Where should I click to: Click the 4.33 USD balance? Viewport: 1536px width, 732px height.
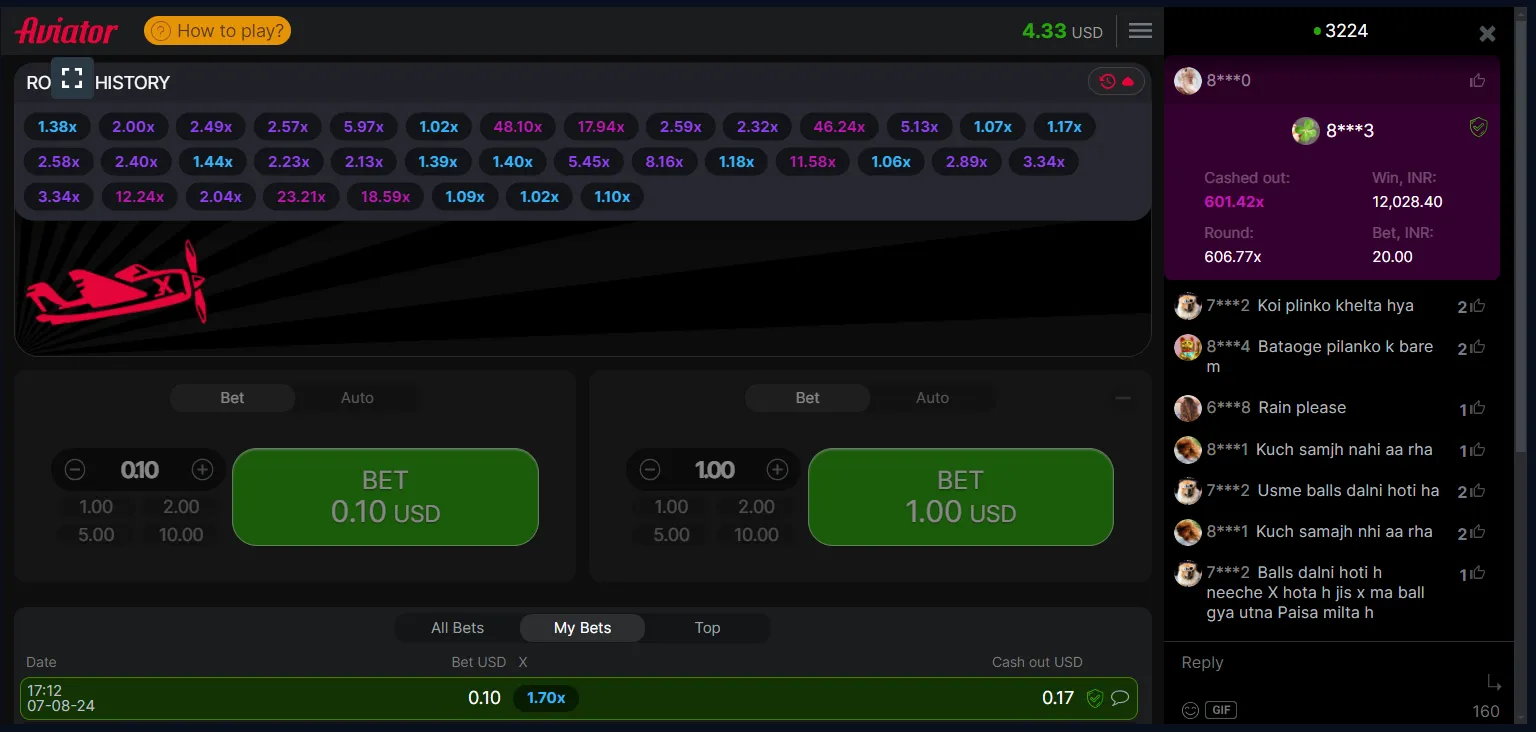pyautogui.click(x=1062, y=31)
